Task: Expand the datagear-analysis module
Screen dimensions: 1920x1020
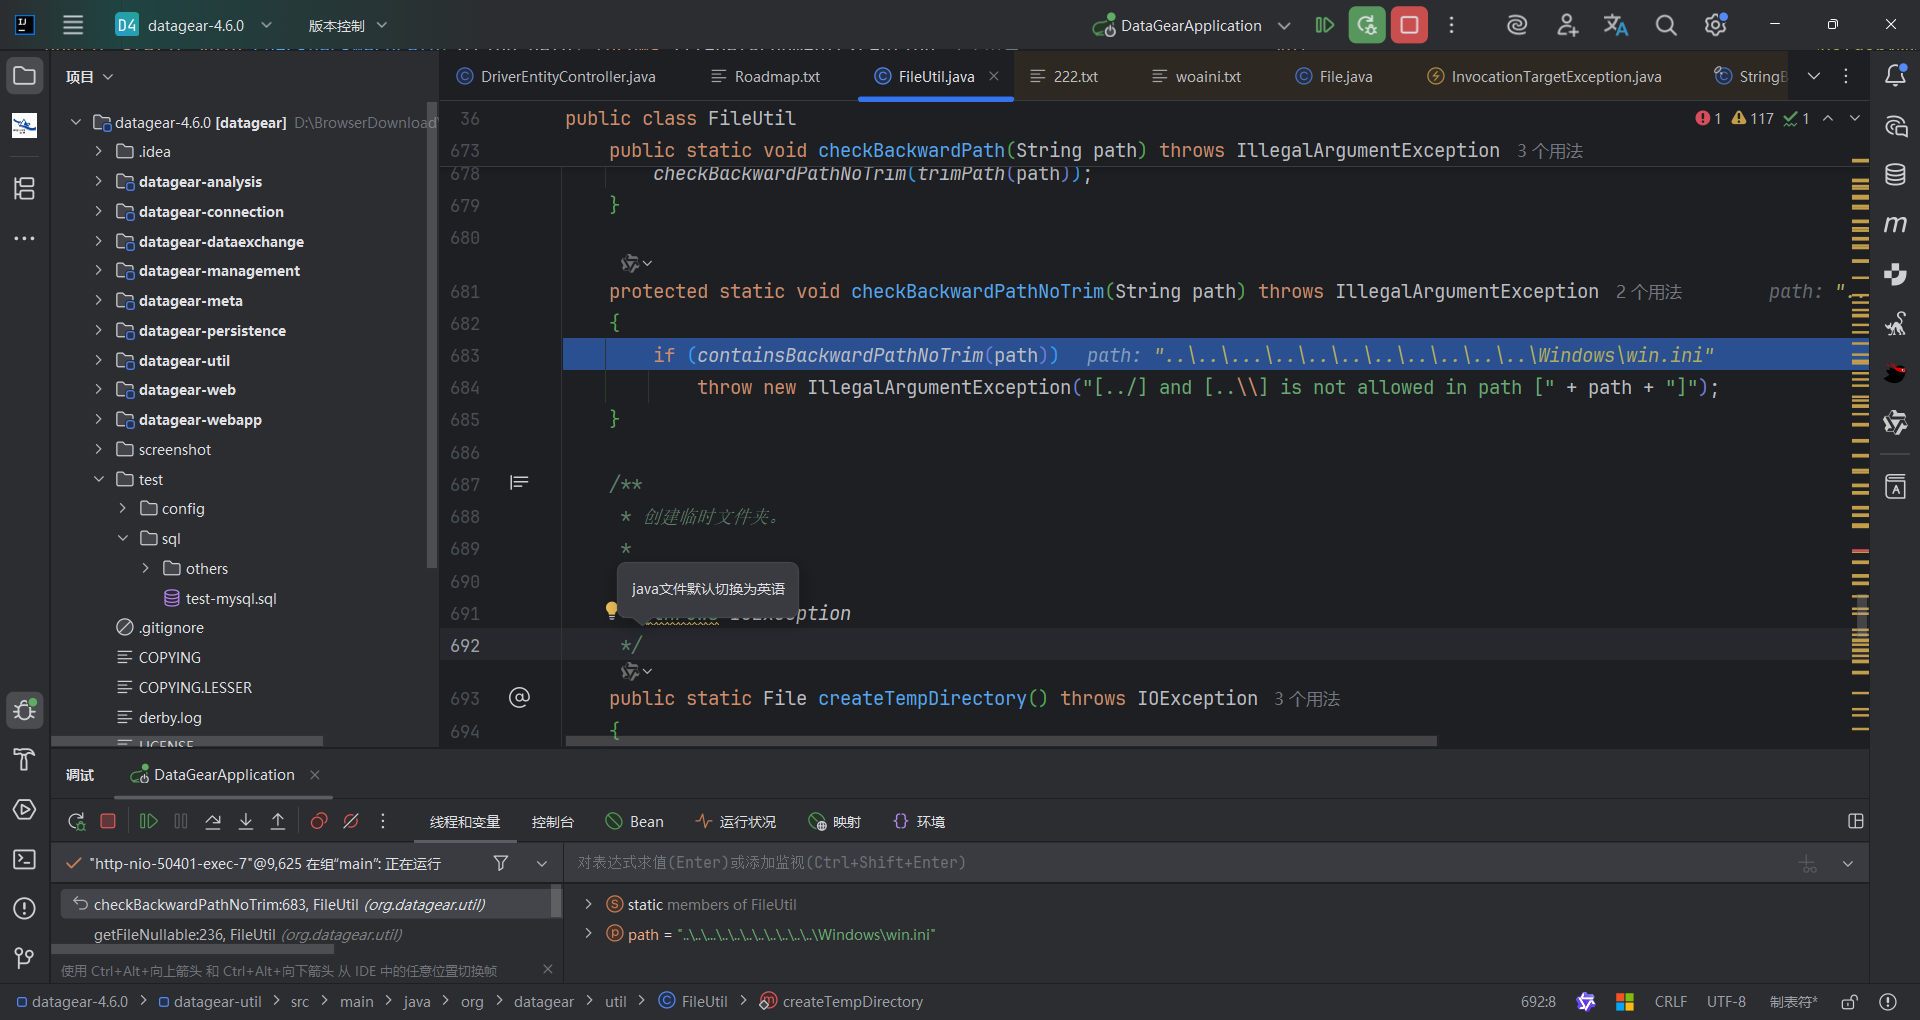Action: click(x=98, y=181)
